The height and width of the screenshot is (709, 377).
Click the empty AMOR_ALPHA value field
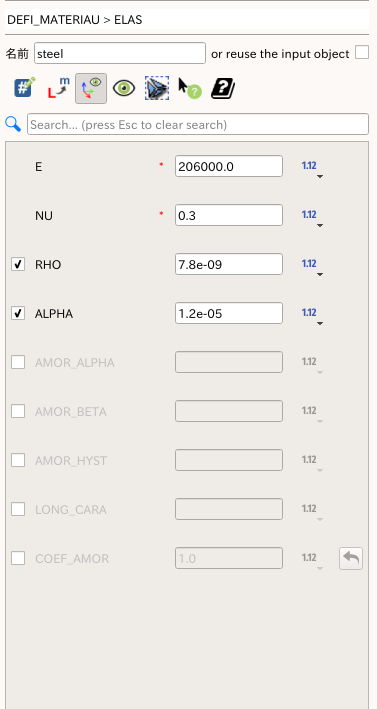229,362
